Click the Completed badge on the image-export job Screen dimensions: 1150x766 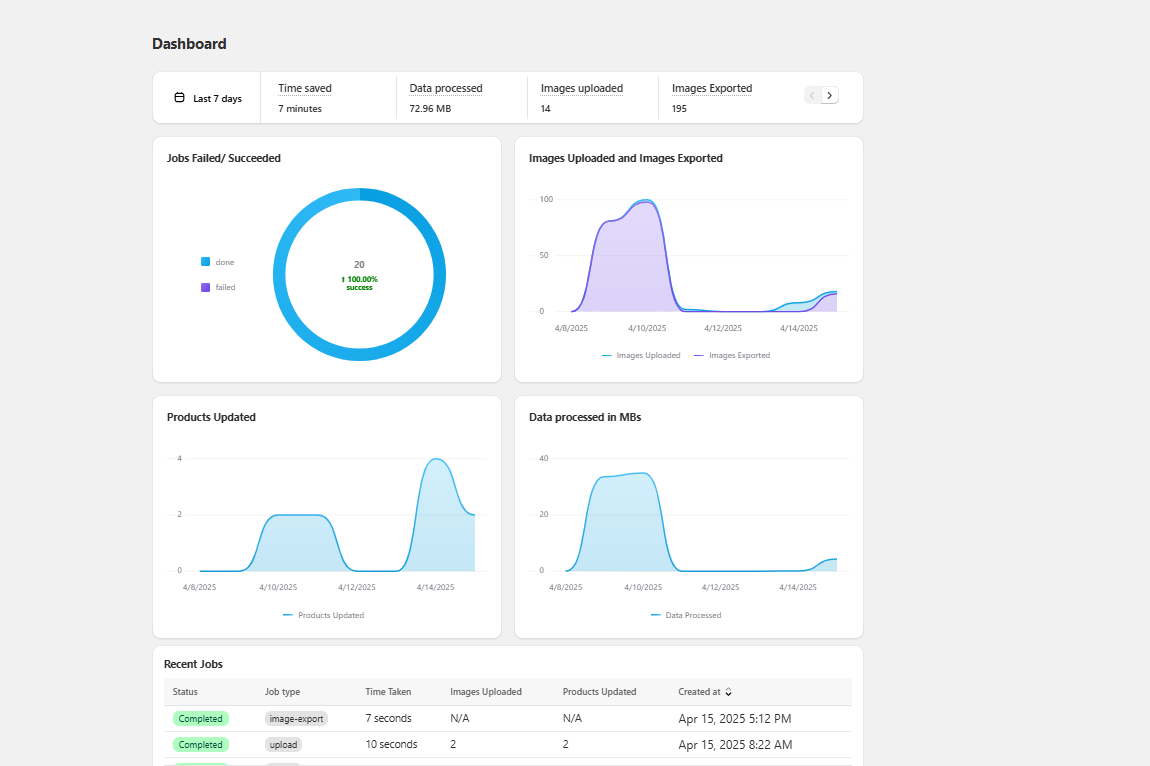[200, 718]
